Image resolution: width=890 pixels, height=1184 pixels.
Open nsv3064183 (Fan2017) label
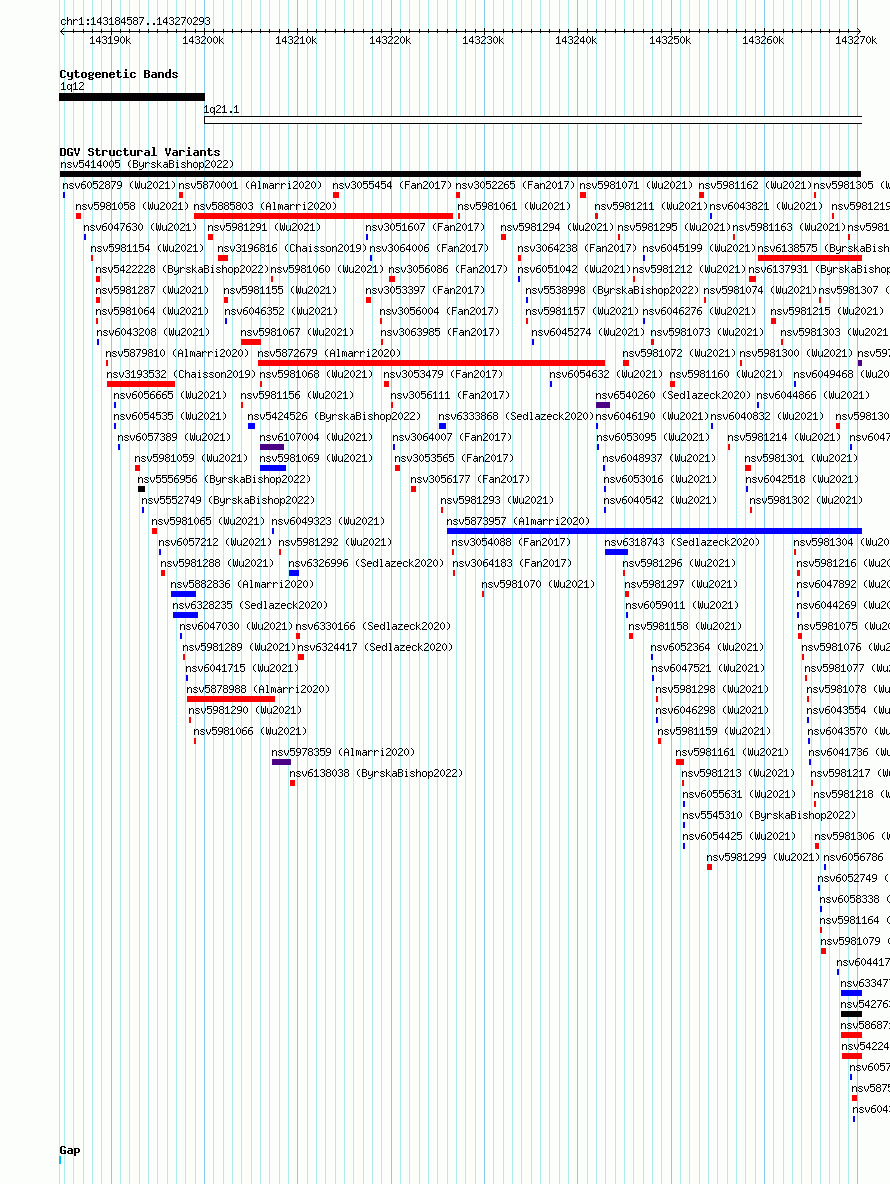coord(513,563)
